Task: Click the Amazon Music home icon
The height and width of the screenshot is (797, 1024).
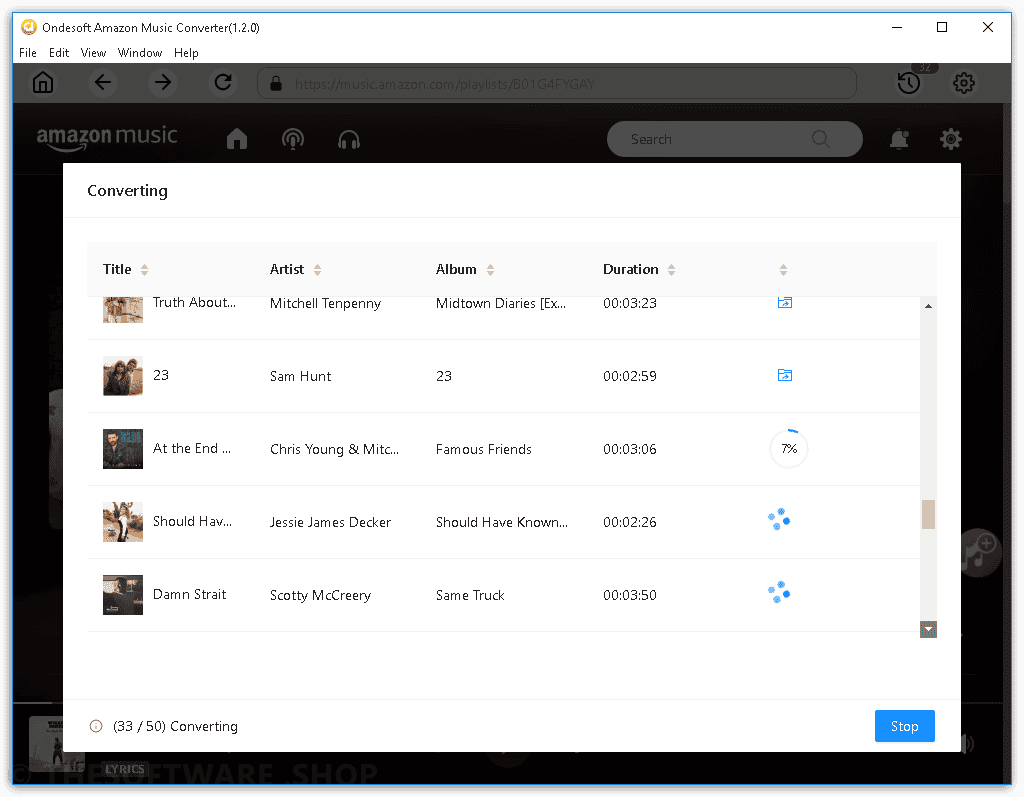Action: pos(237,139)
